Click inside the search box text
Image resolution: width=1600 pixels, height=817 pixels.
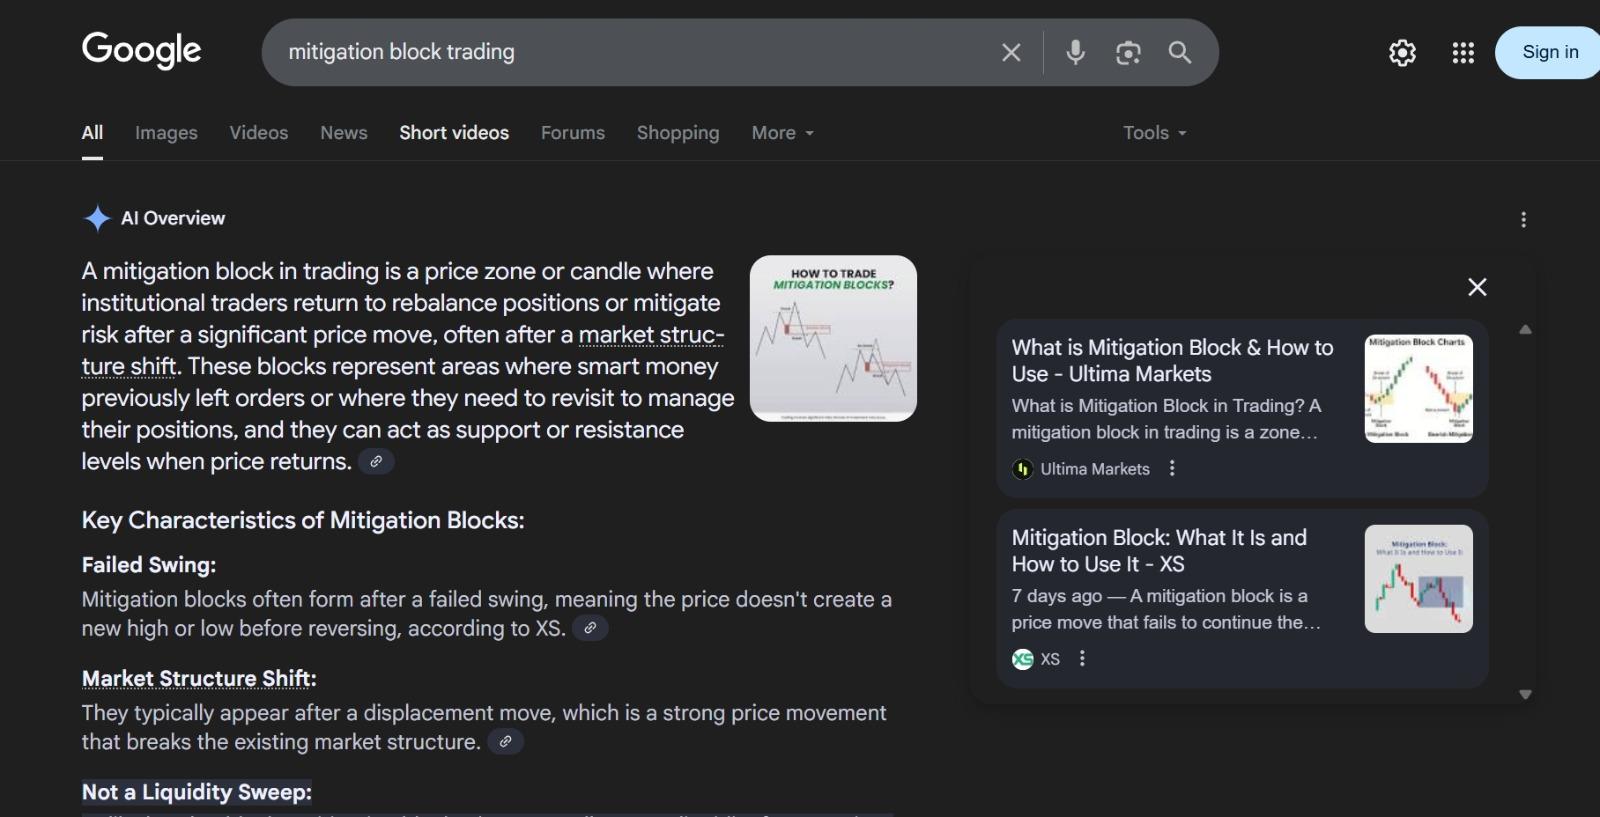(x=401, y=52)
